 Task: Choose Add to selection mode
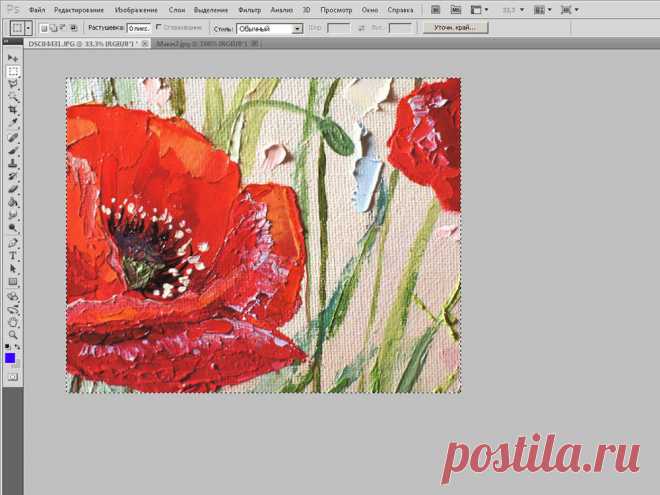[x=53, y=28]
